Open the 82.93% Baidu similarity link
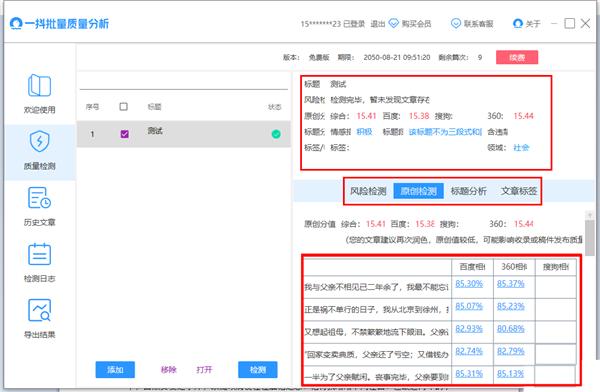The height and width of the screenshot is (392, 600). point(469,329)
